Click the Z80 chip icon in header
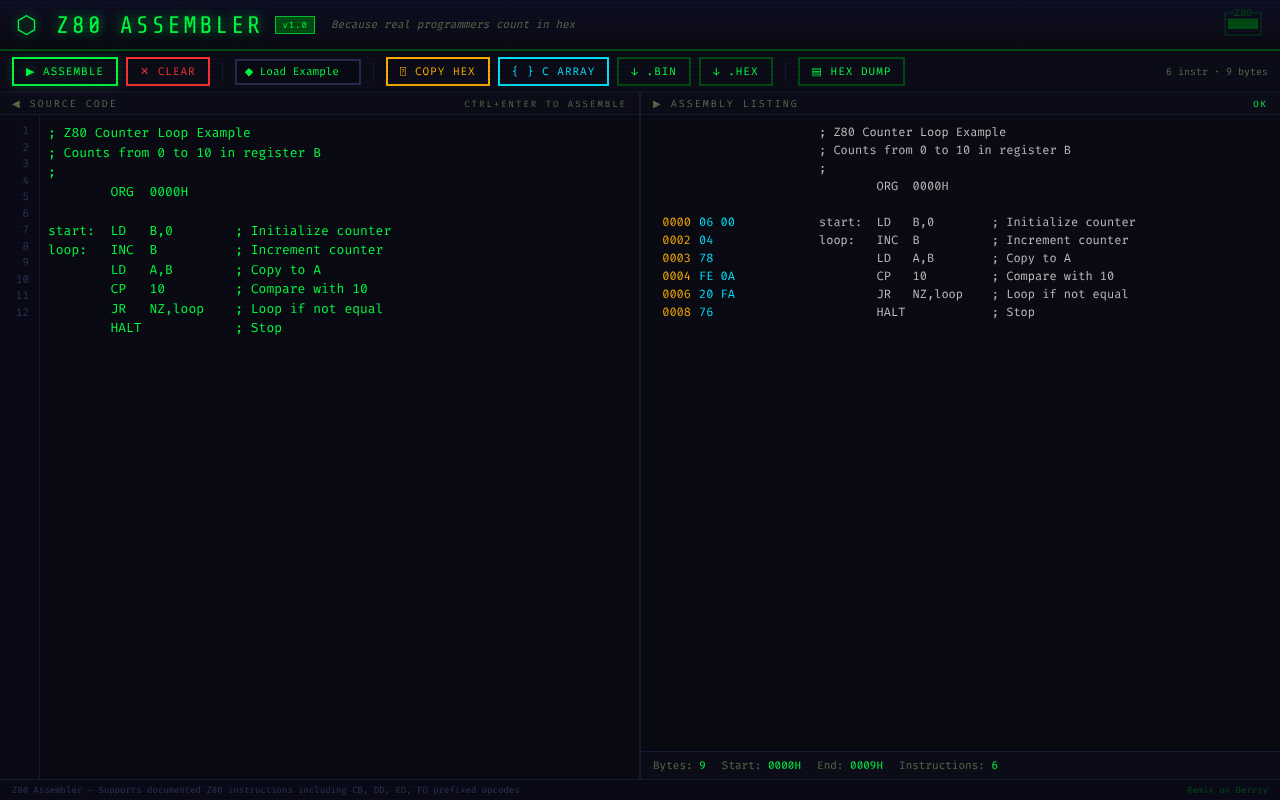Image resolution: width=1280 pixels, height=800 pixels. 1243,23
